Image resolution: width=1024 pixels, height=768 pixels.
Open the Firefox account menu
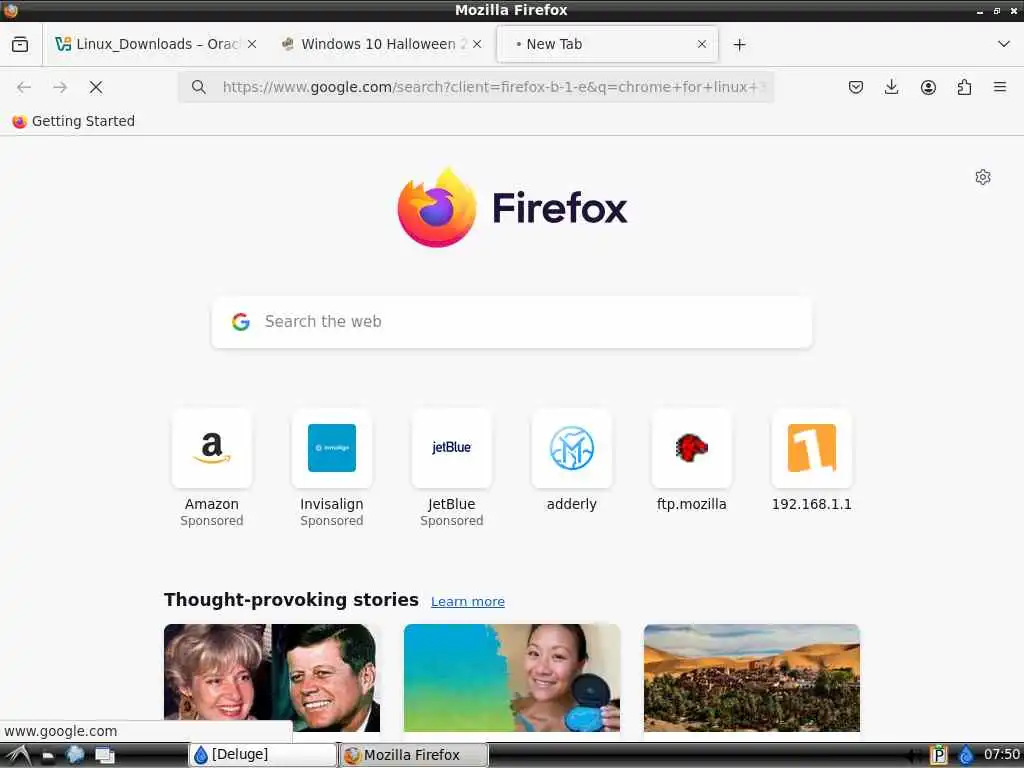(928, 87)
